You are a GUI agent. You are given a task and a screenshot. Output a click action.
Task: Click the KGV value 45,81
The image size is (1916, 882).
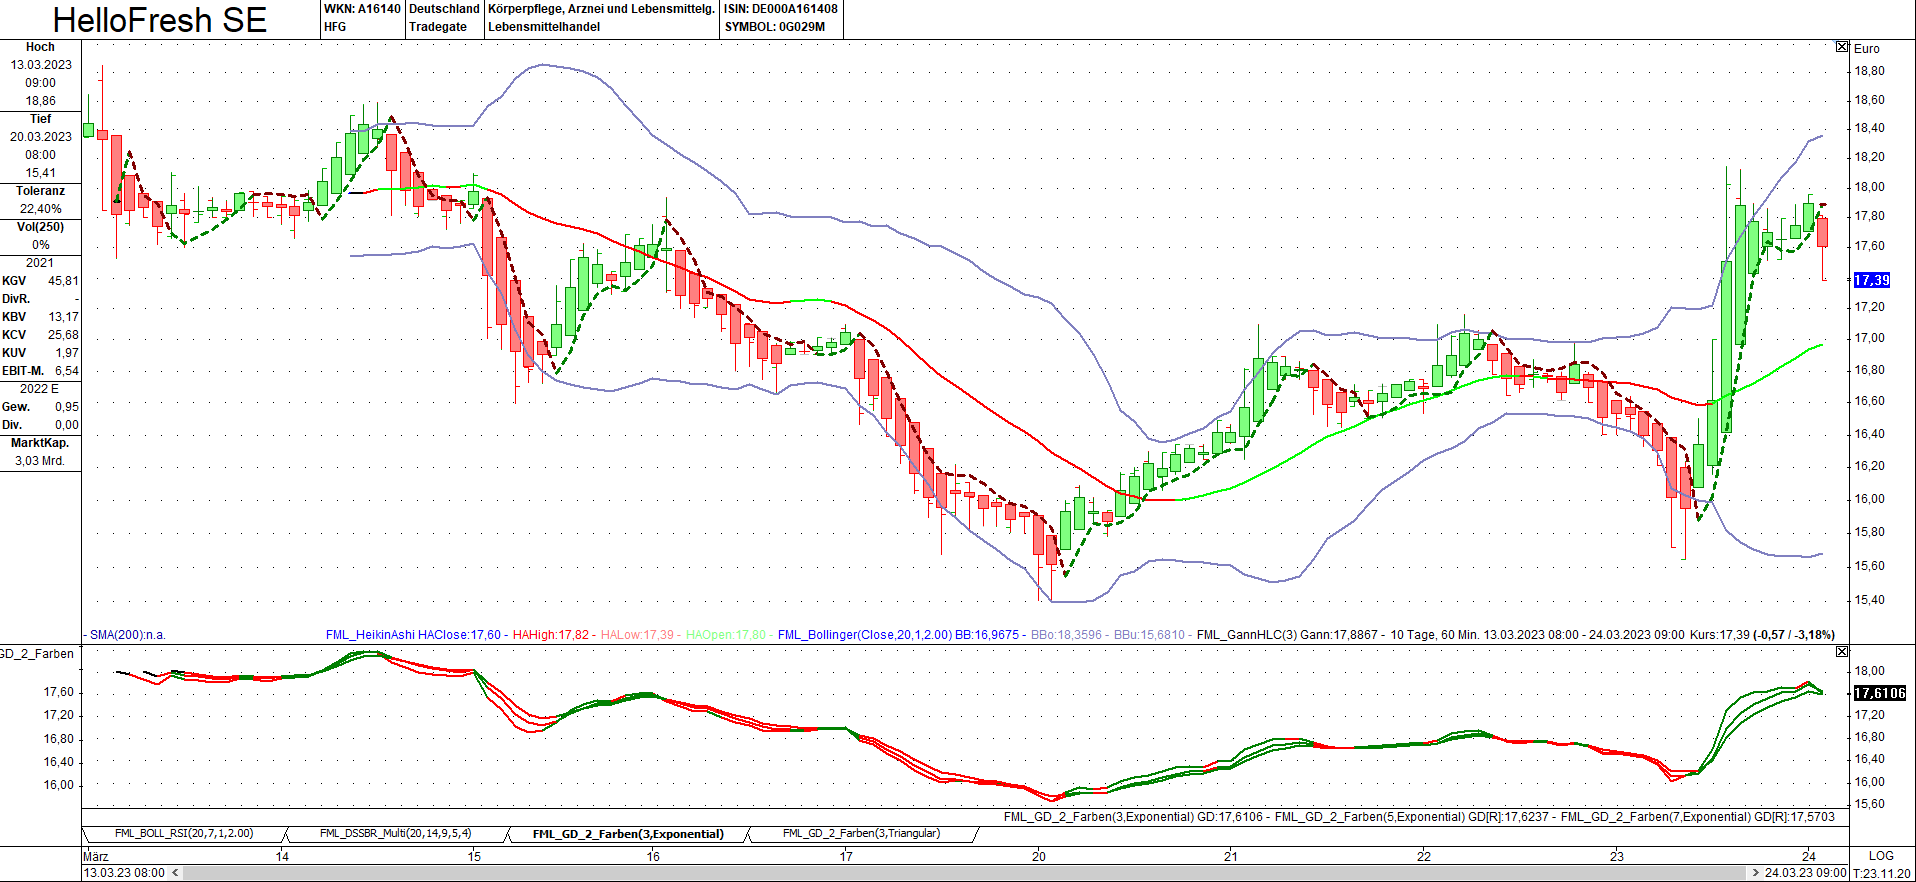click(63, 281)
